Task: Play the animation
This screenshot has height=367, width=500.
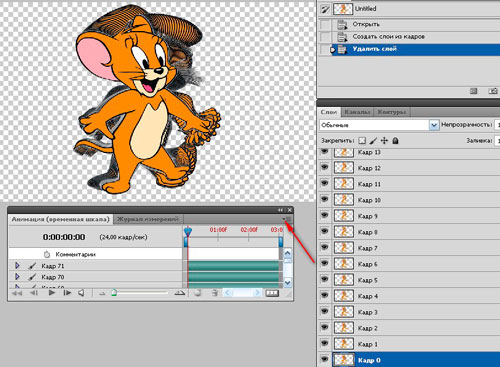Action: tap(51, 293)
